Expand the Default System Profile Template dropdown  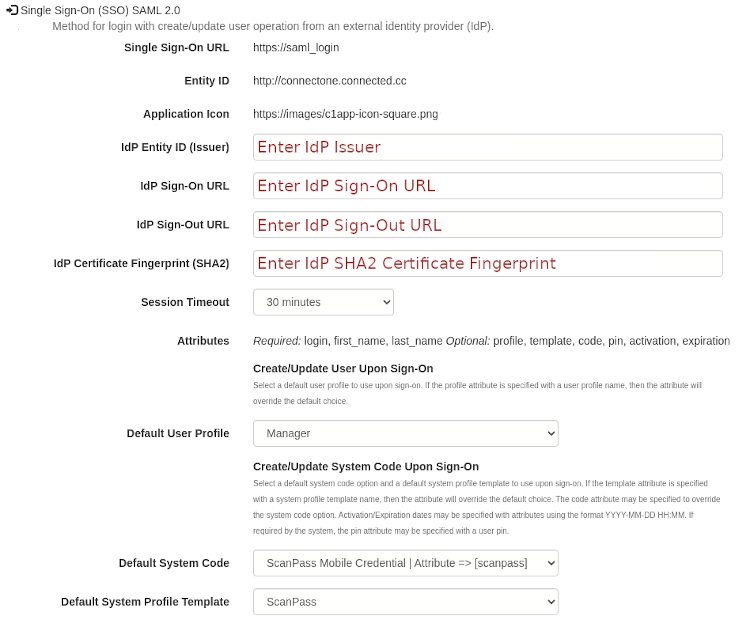coord(405,602)
